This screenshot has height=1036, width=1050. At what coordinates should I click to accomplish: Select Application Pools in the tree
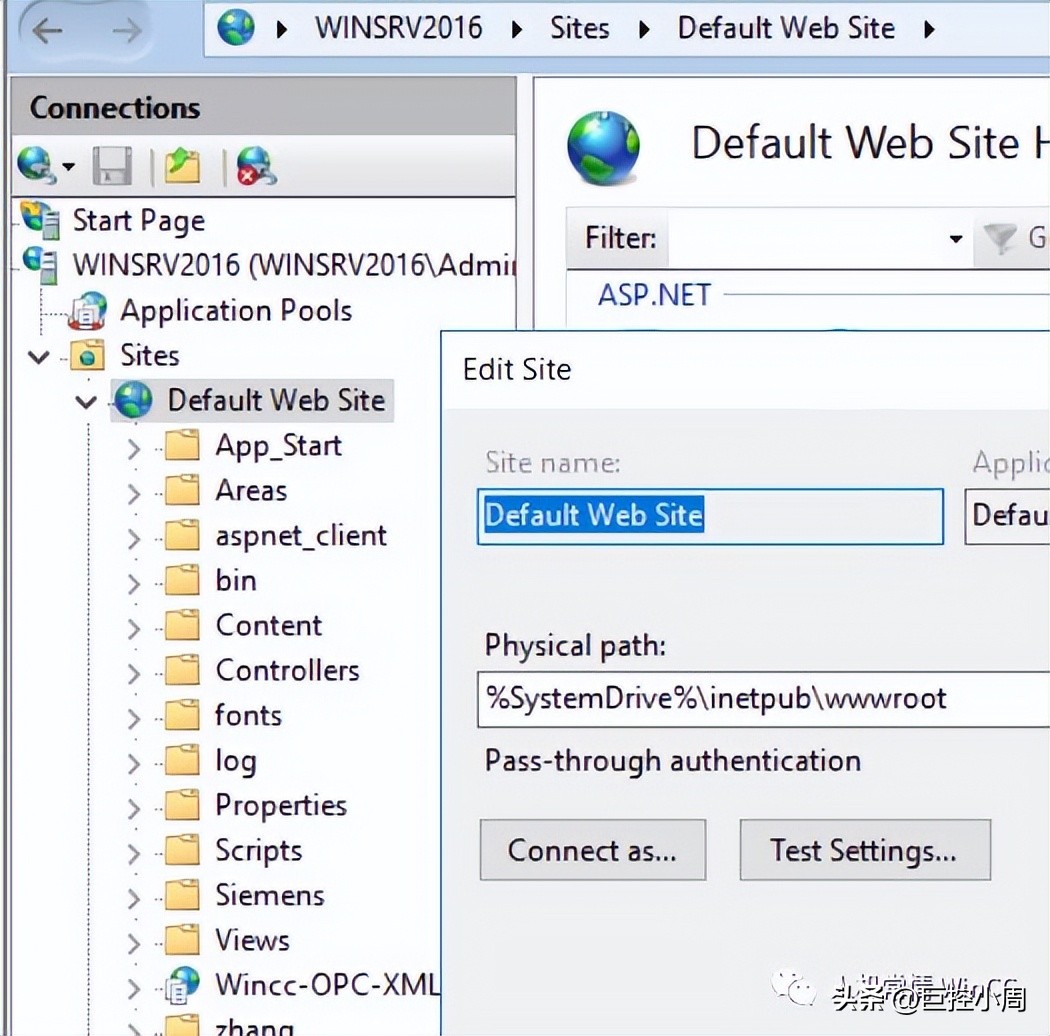pos(236,310)
